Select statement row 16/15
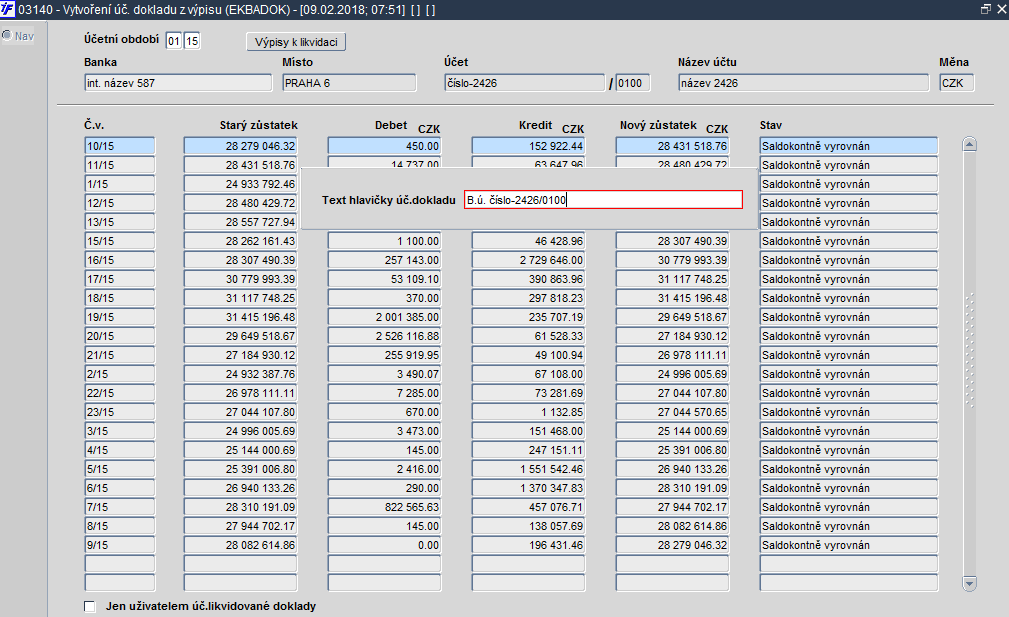 pyautogui.click(x=120, y=260)
